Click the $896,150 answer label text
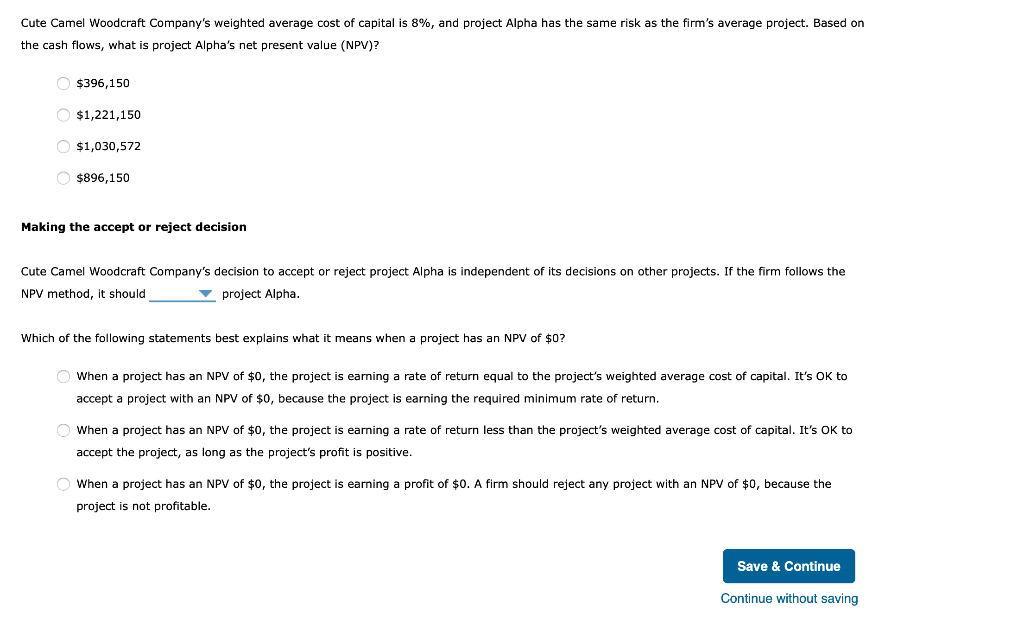 tap(102, 177)
